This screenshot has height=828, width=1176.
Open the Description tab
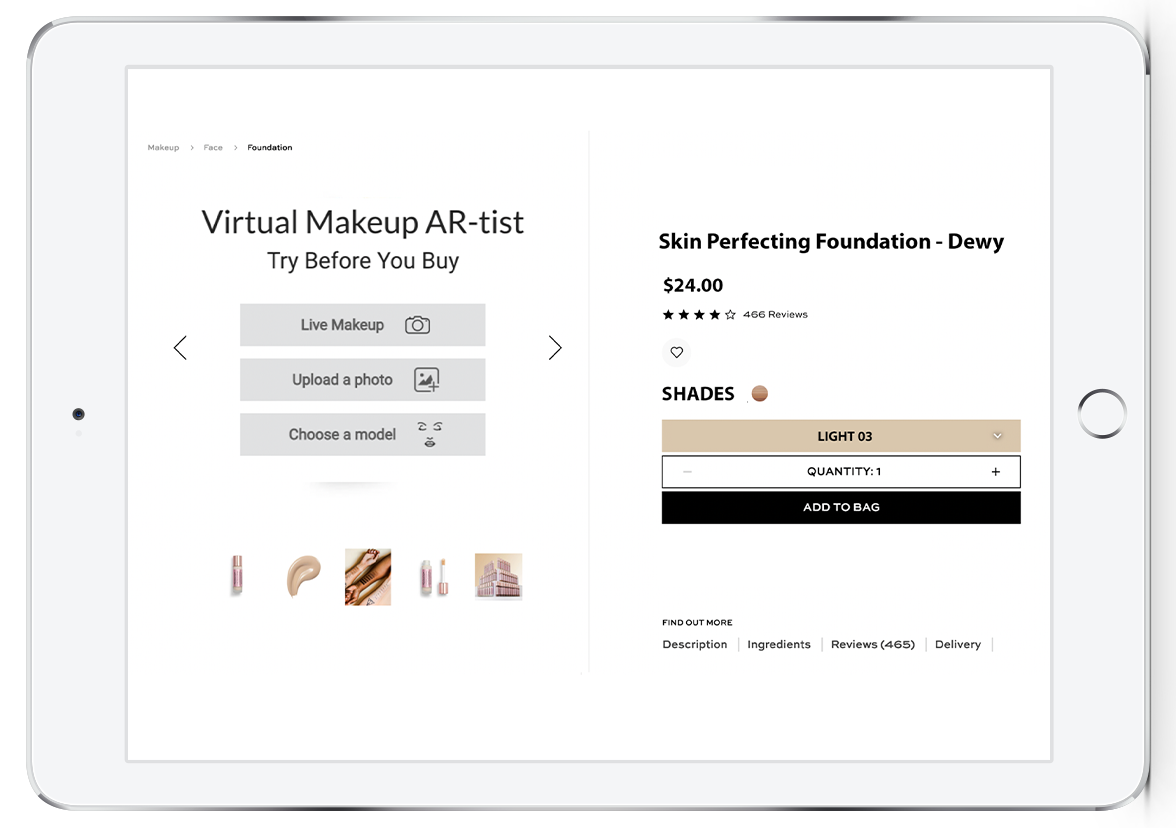694,644
